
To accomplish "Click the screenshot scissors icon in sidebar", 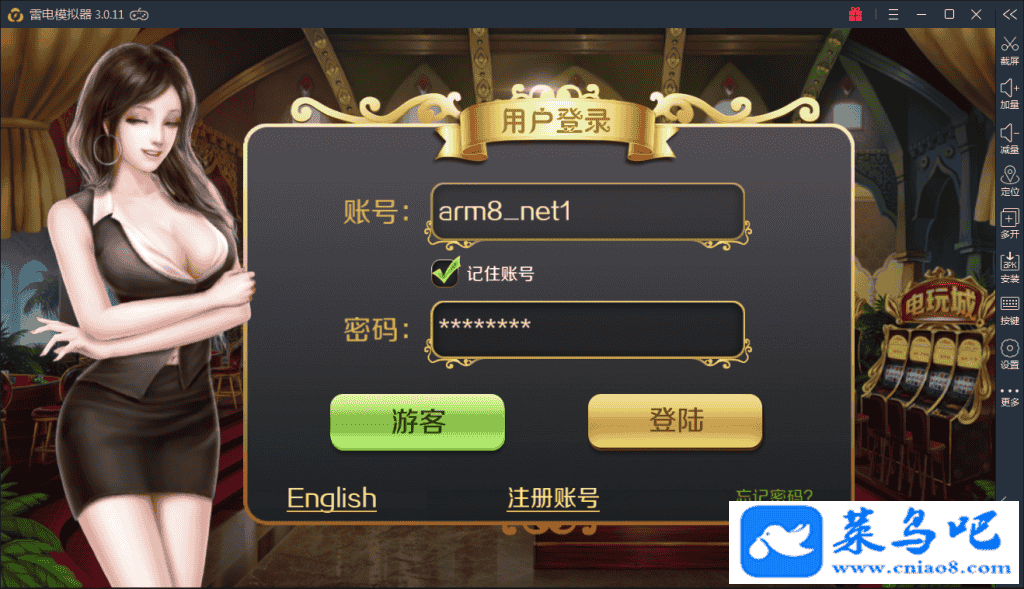I will click(1010, 44).
